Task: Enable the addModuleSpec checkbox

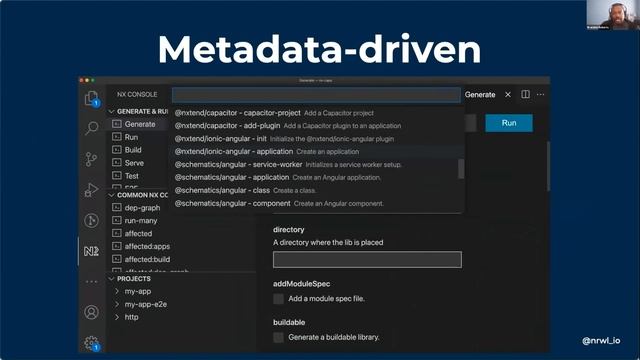Action: coord(278,299)
